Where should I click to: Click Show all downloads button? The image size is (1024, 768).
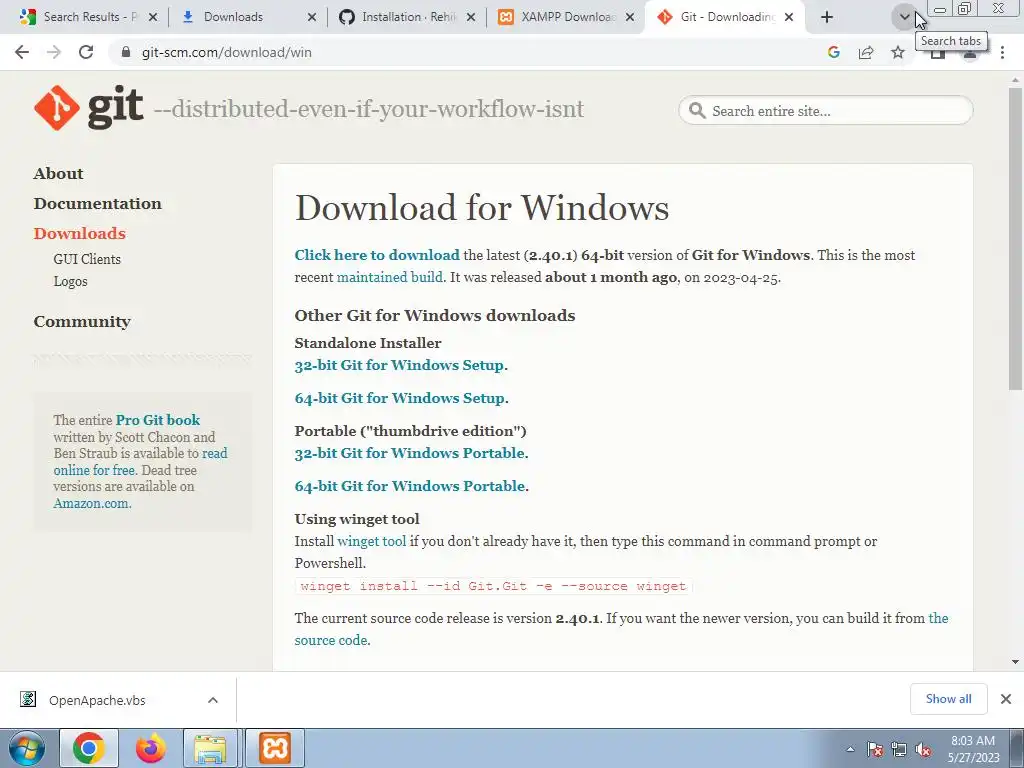pos(948,699)
